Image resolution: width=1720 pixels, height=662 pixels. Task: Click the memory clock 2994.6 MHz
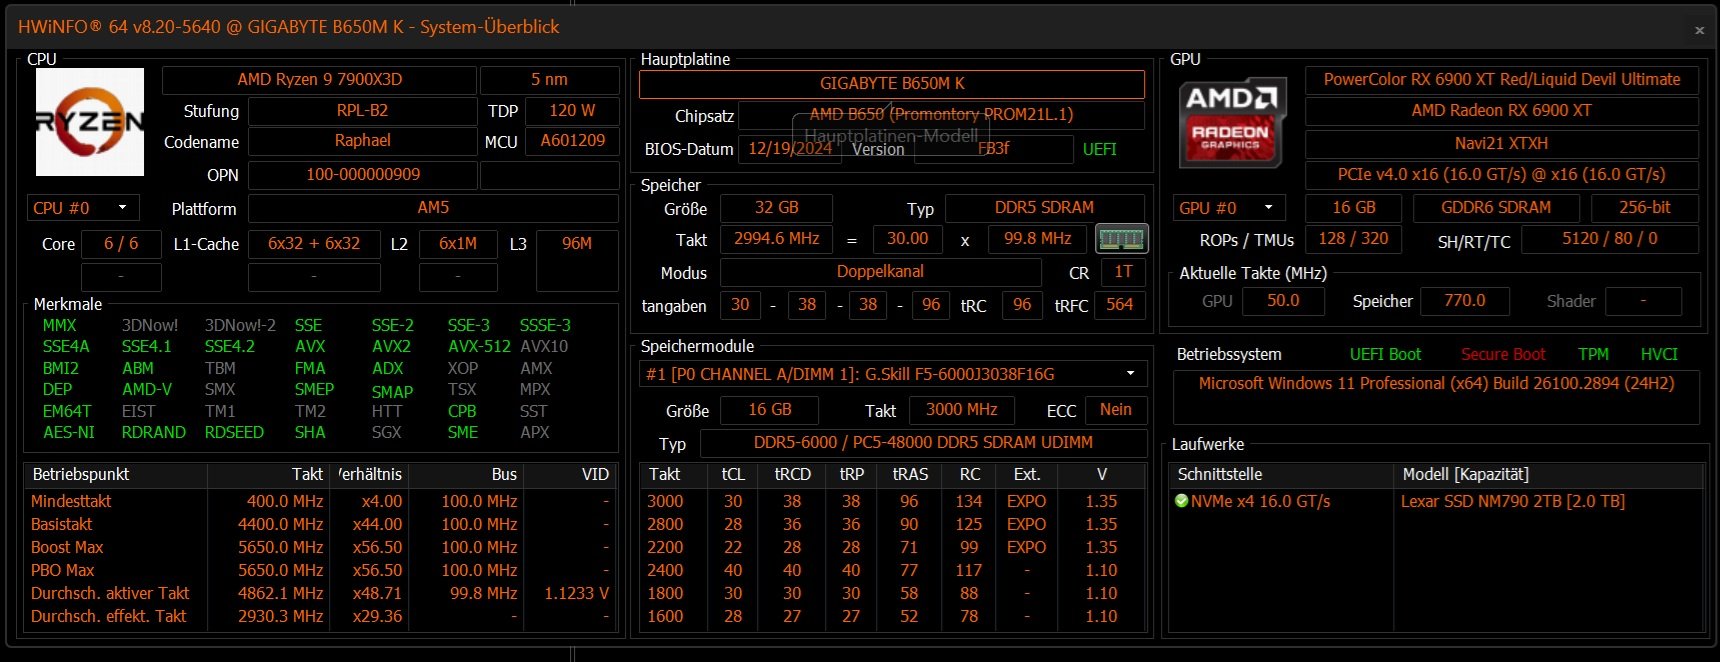[776, 239]
